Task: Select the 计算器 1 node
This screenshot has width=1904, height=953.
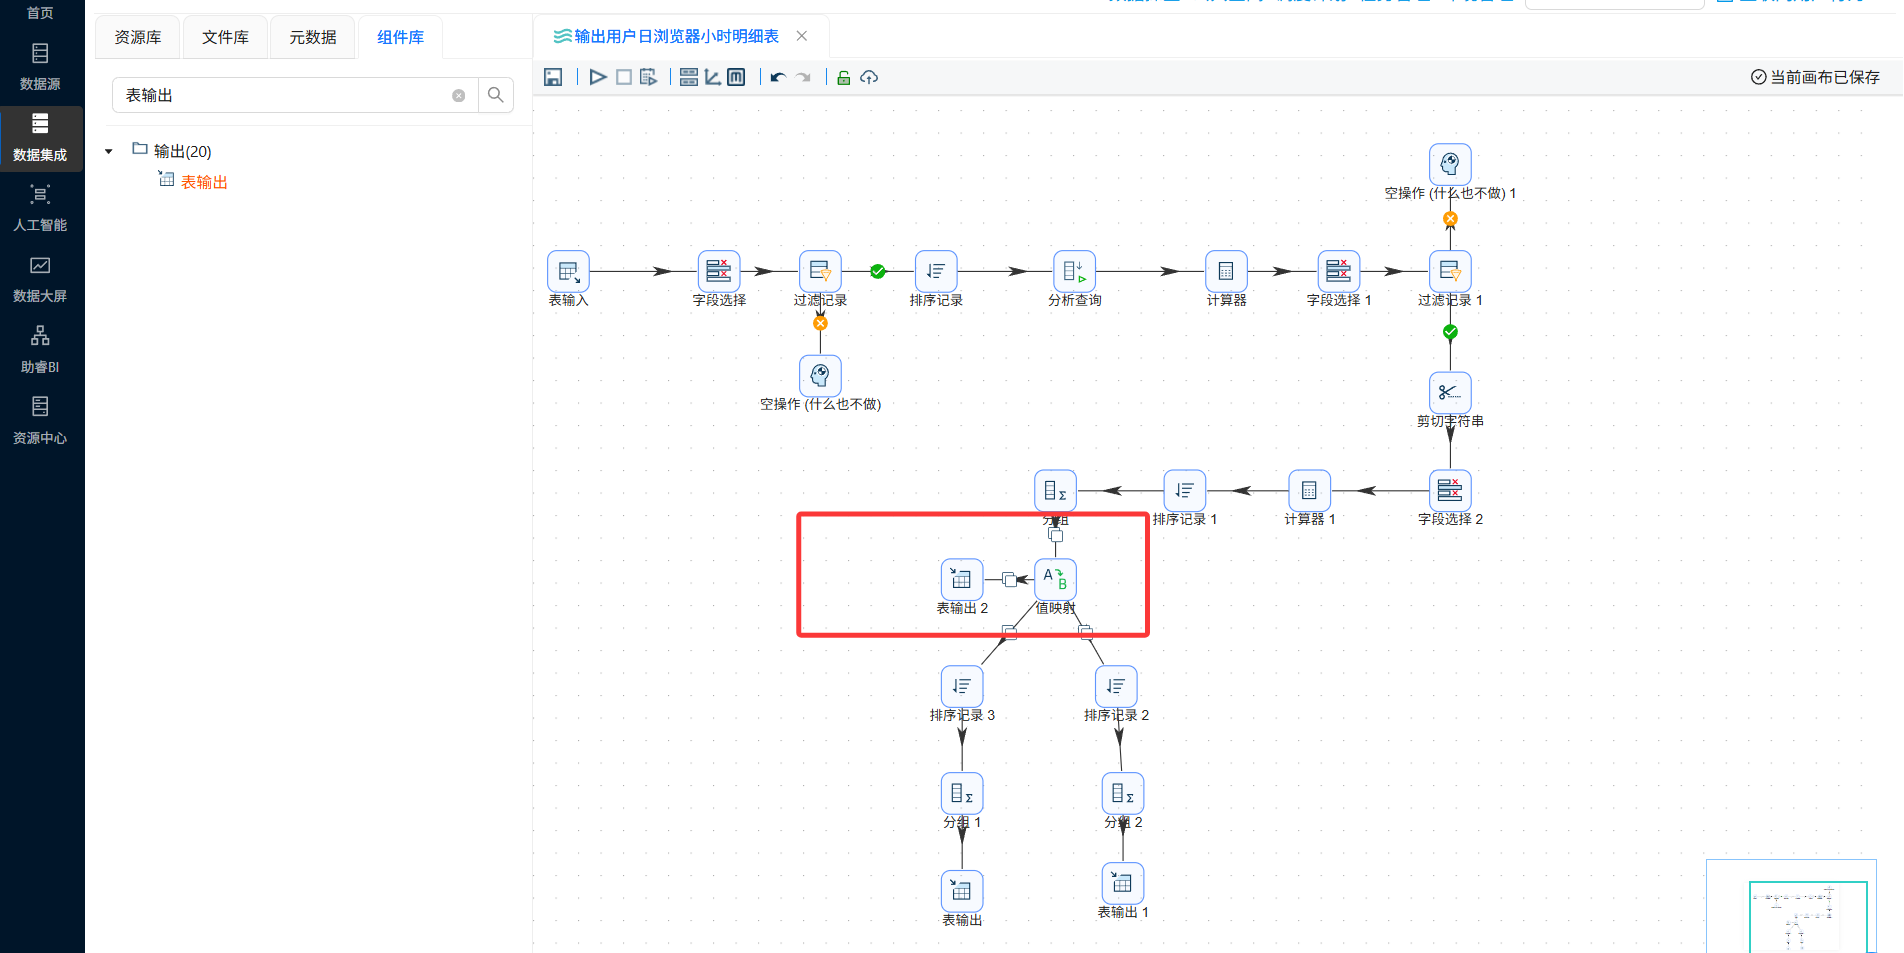Action: pos(1309,490)
